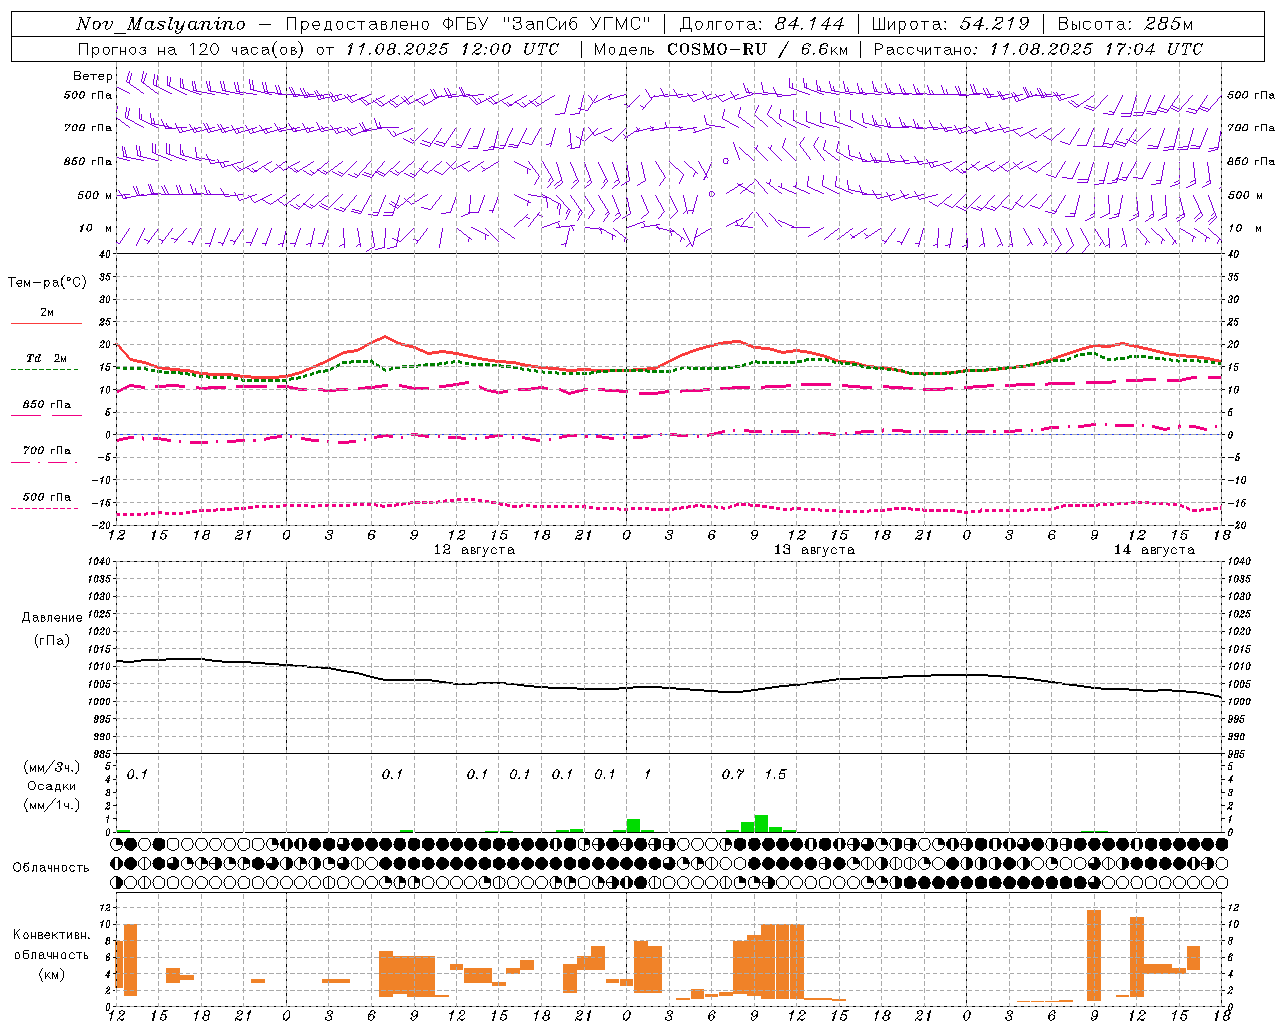Screen dimensions: 1280x1024
Task: Click the solid red '2м' legend line
Action: [46, 323]
